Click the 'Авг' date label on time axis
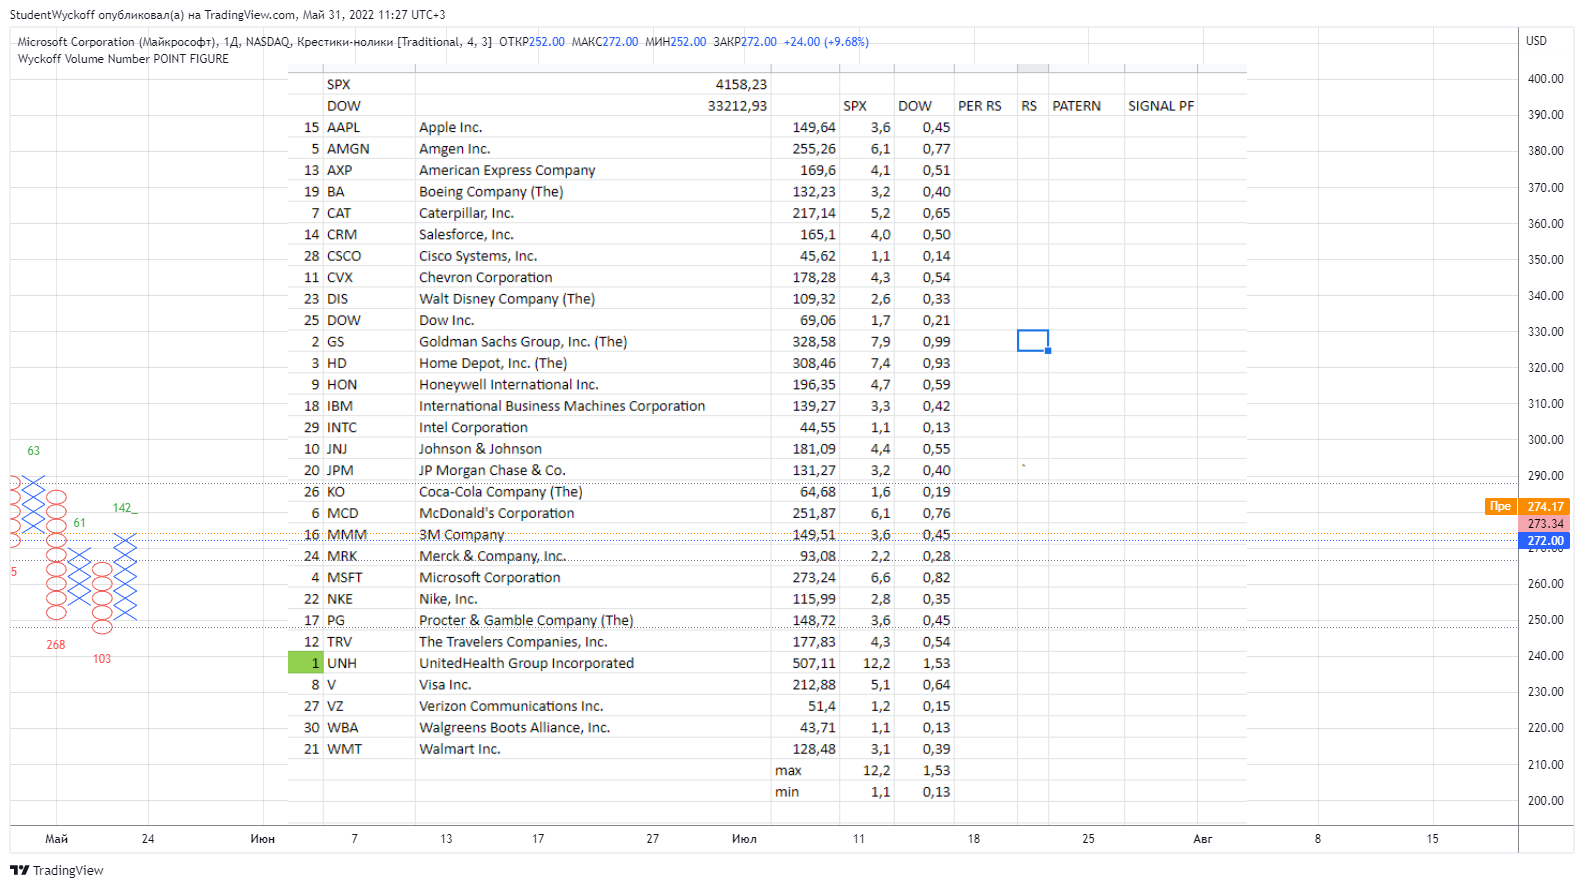 point(1202,839)
